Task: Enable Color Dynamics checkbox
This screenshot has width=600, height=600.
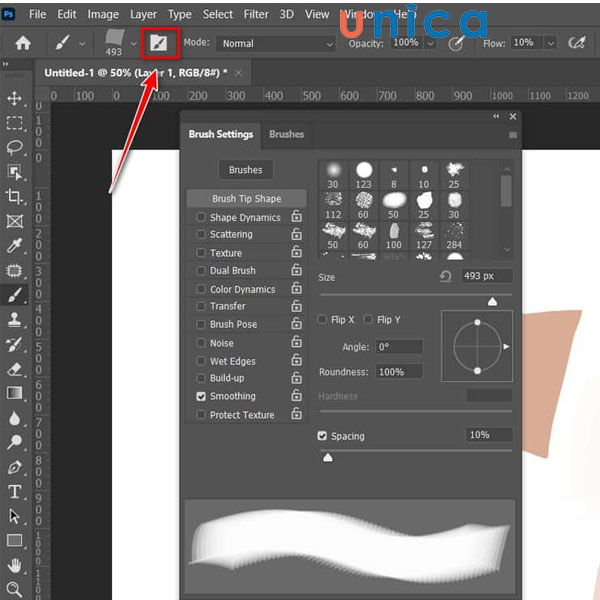Action: pyautogui.click(x=201, y=289)
